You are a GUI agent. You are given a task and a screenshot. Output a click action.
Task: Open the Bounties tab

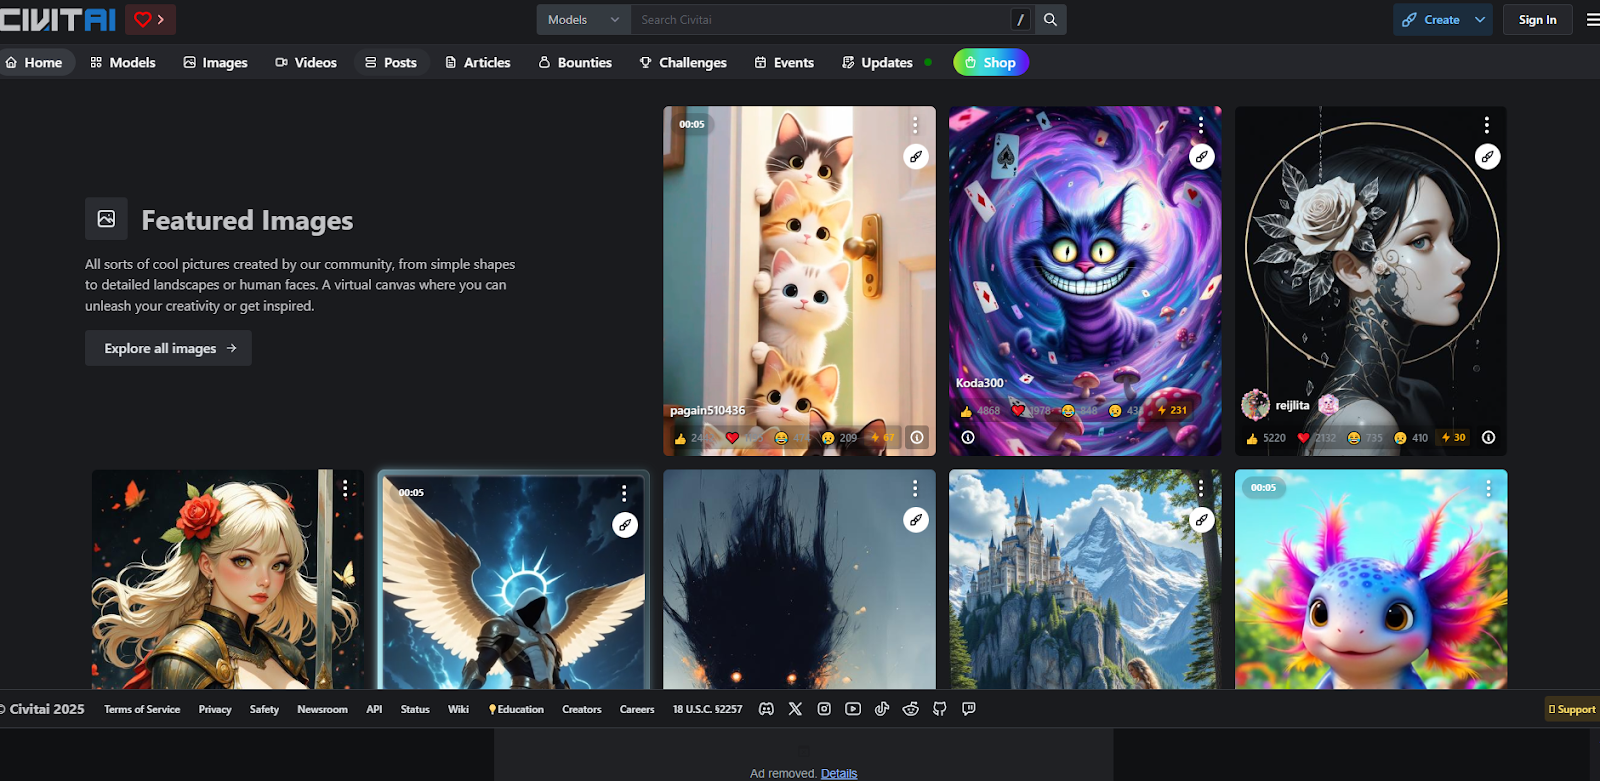575,62
